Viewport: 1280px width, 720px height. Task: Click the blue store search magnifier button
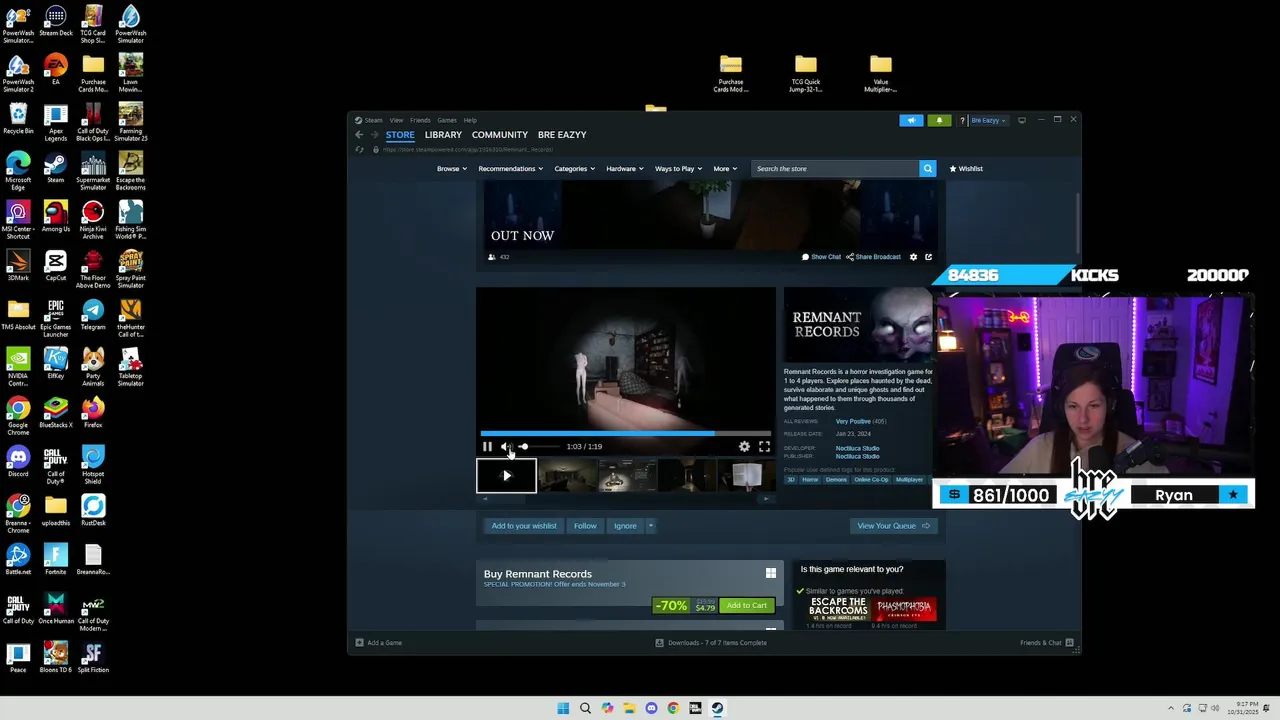928,169
